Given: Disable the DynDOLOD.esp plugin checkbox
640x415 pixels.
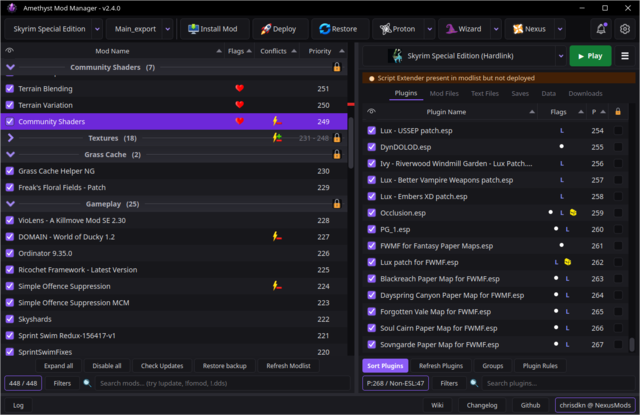Looking at the screenshot, I should [371, 147].
